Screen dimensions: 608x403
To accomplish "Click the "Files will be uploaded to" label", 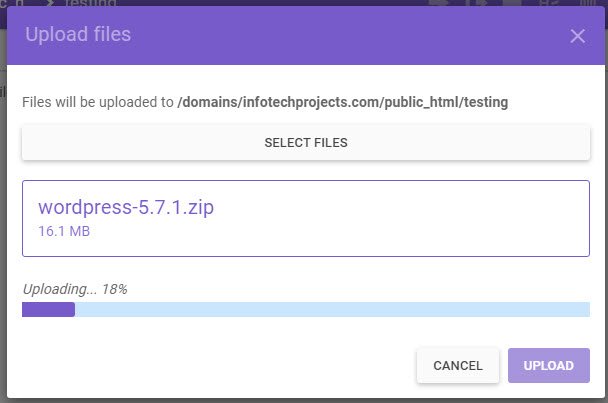I will 98,102.
